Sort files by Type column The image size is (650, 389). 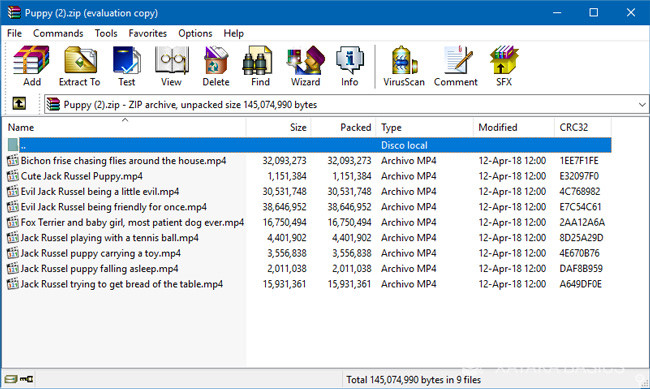click(x=424, y=127)
